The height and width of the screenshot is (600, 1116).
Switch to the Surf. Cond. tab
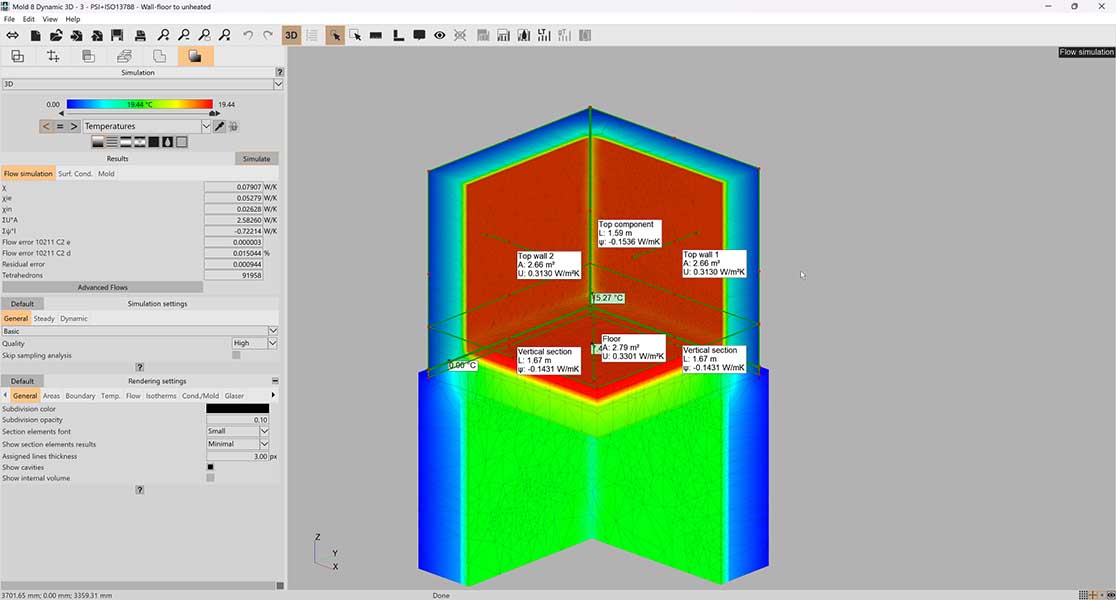(x=75, y=174)
